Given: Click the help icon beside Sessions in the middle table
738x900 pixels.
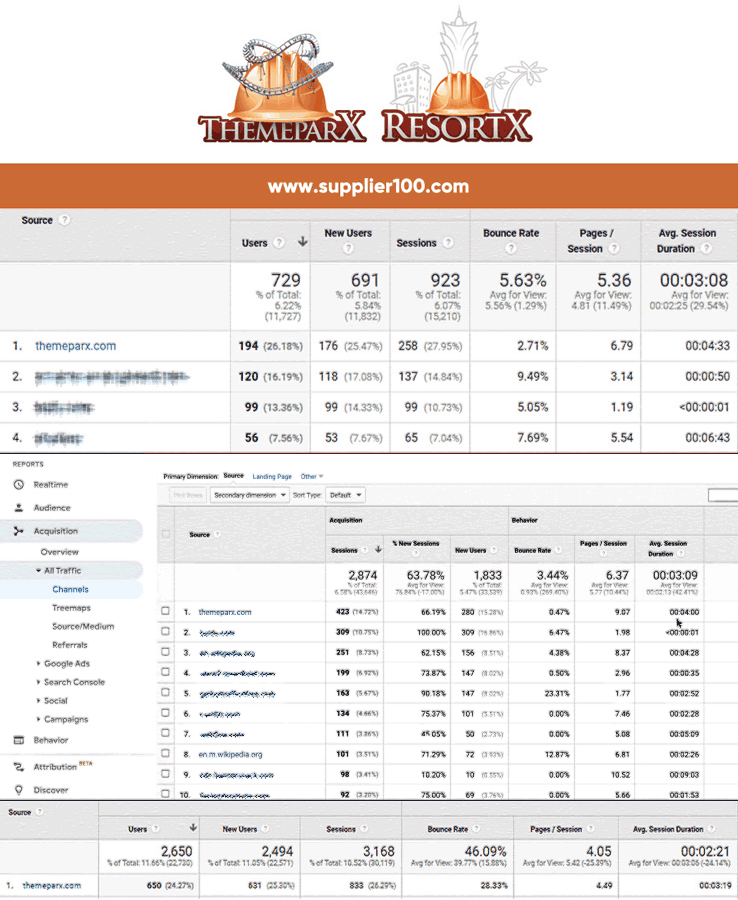Looking at the screenshot, I should click(x=365, y=550).
